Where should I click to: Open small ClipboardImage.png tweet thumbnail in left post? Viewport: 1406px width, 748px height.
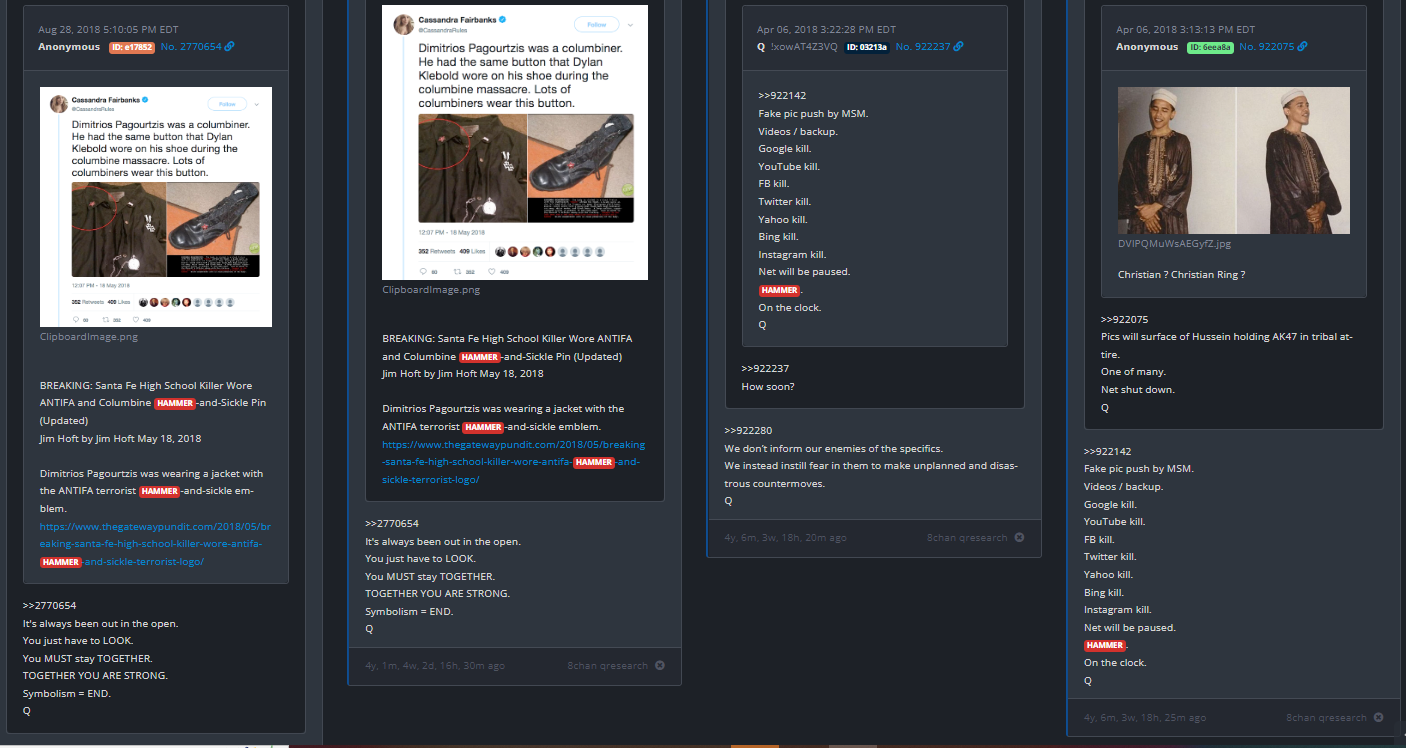coord(156,207)
